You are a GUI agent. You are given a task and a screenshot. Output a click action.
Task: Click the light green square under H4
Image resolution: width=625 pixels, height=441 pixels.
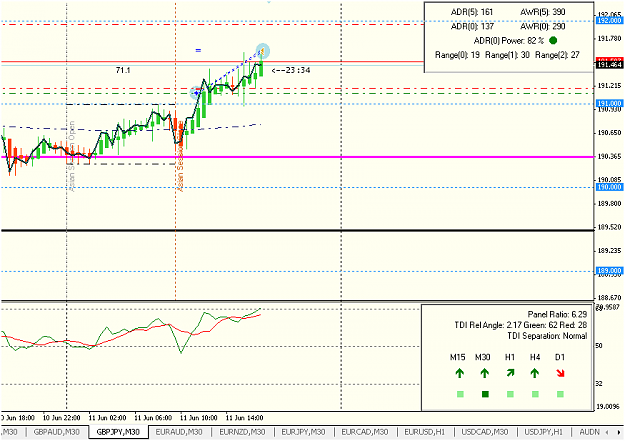[535, 394]
